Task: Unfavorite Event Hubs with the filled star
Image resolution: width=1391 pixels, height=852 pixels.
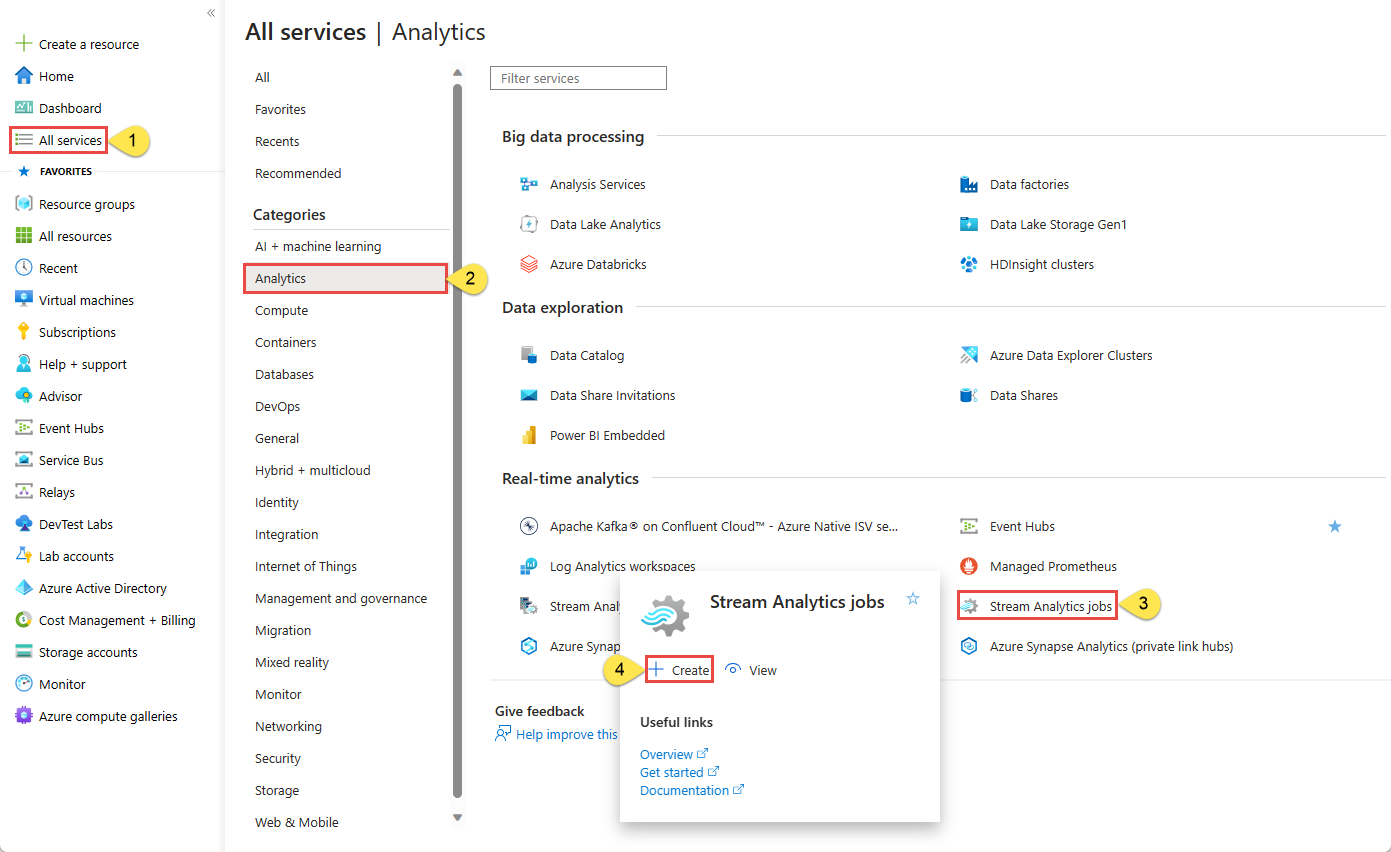Action: [x=1335, y=526]
